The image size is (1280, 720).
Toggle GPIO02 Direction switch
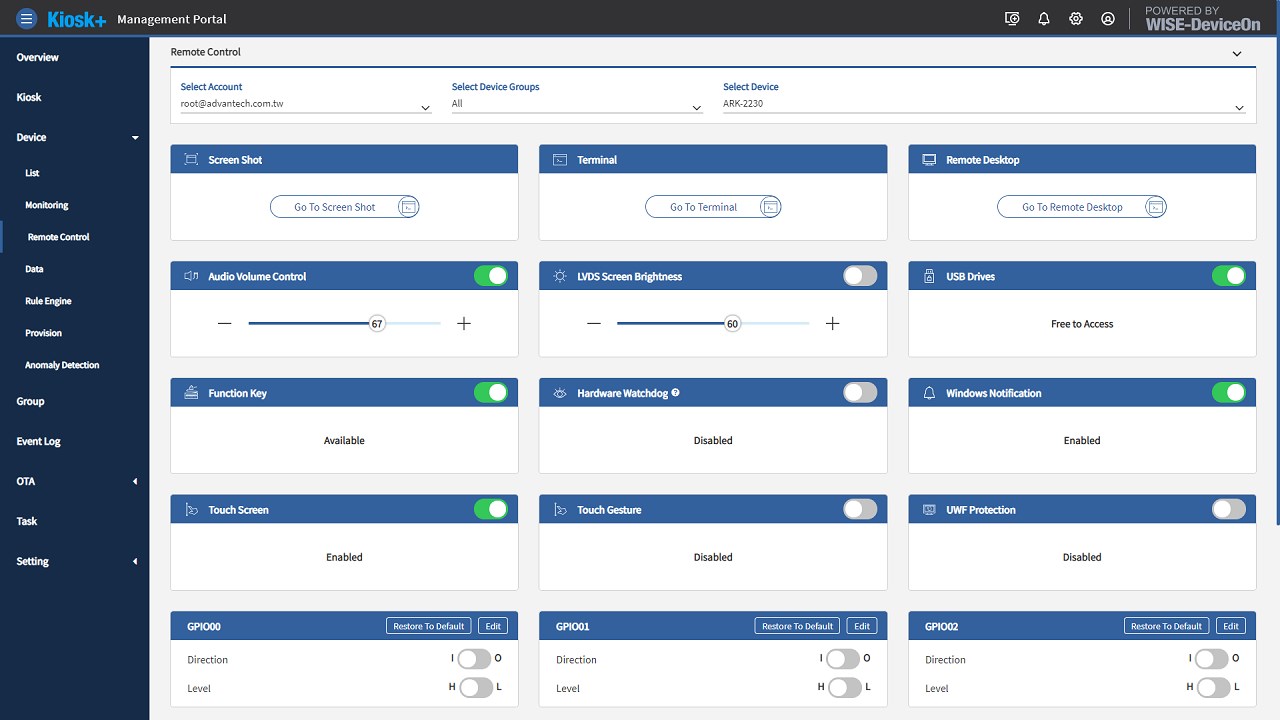point(1212,659)
